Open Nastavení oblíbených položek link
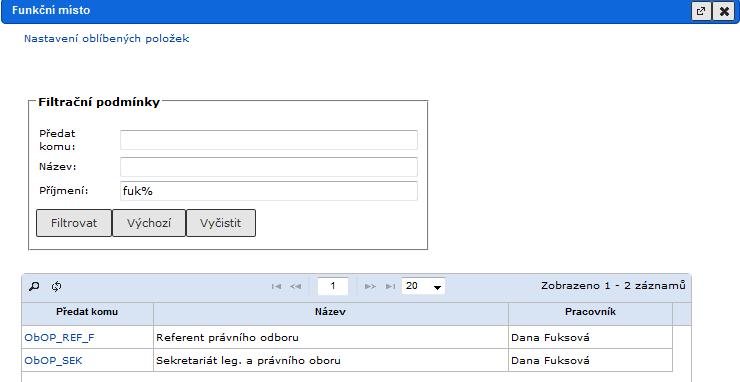Screen dimensions: 740x382 coord(107,39)
